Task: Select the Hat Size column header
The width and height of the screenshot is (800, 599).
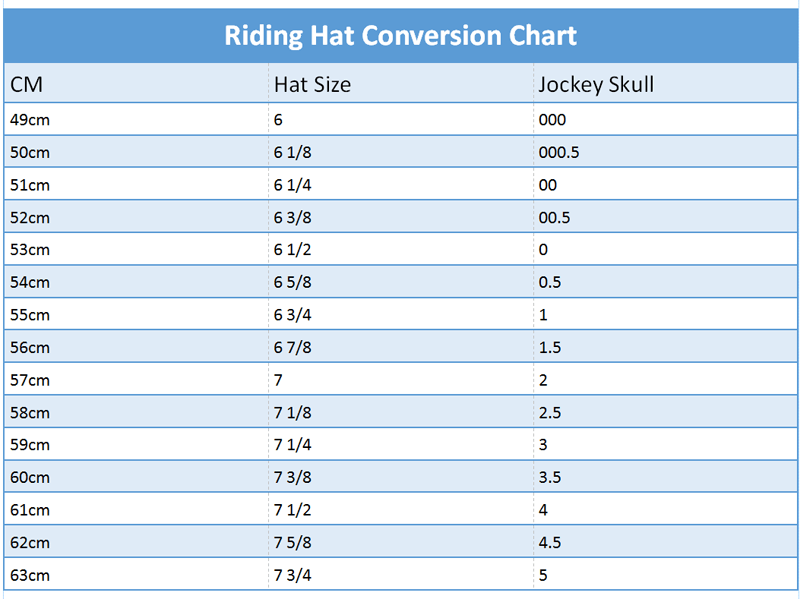Action: point(312,85)
